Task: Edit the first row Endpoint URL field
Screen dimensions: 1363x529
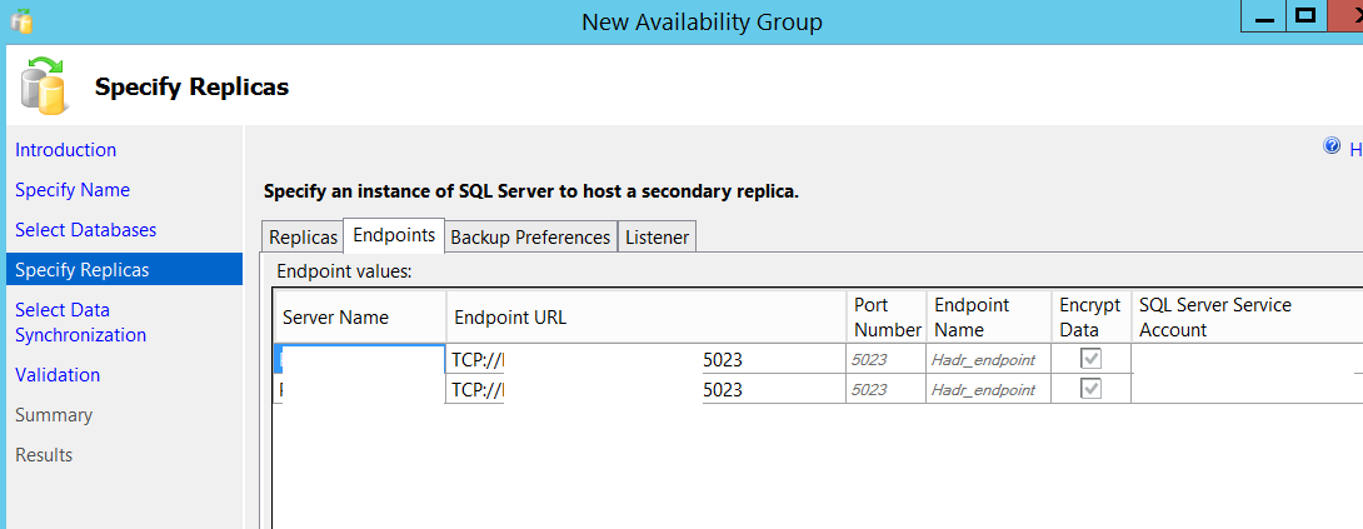Action: coord(646,359)
